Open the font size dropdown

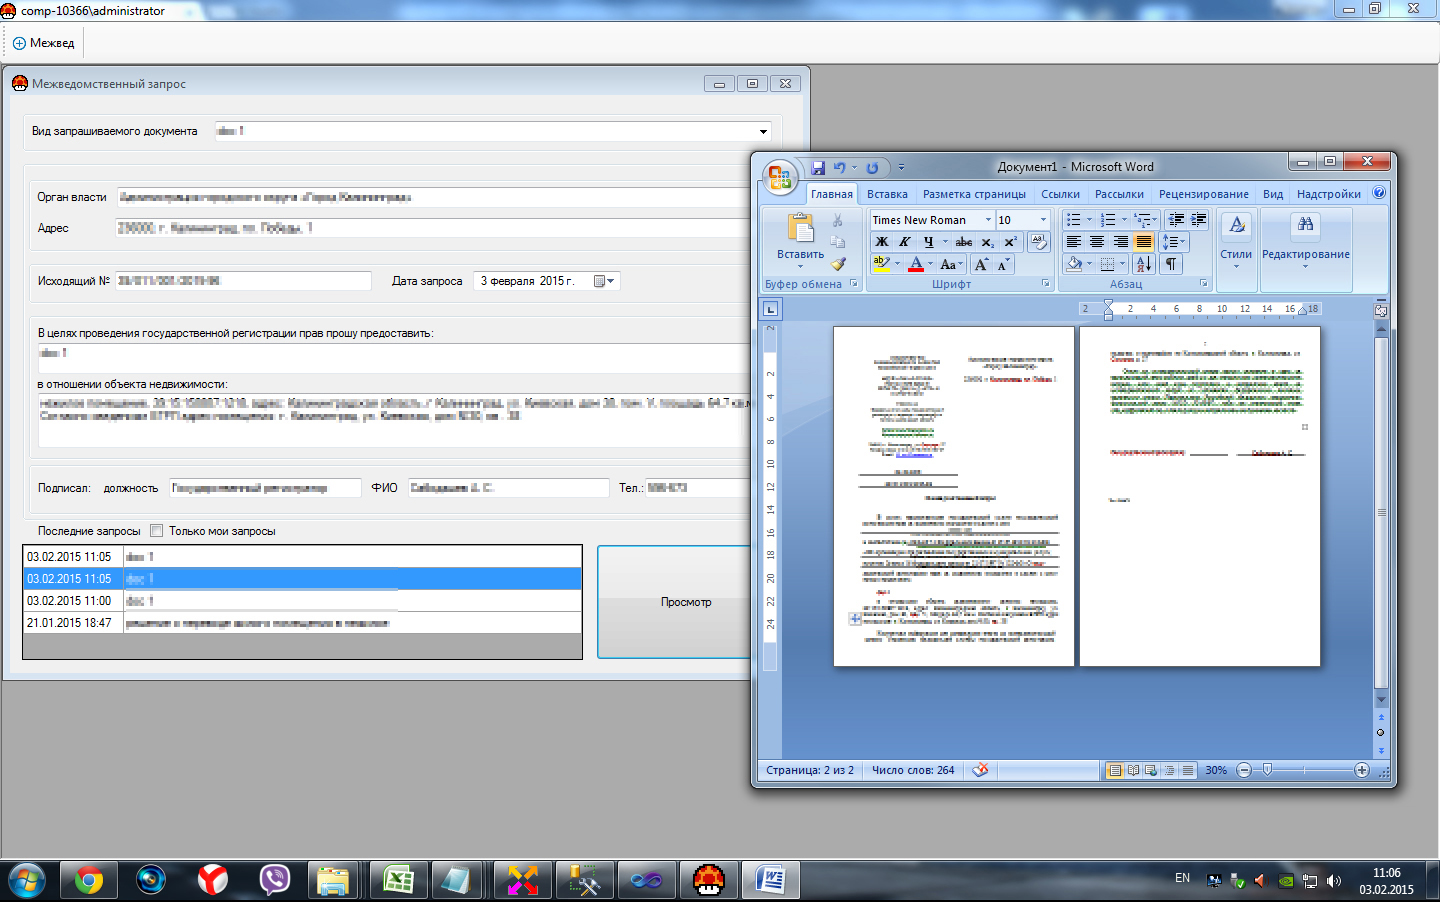click(1043, 220)
